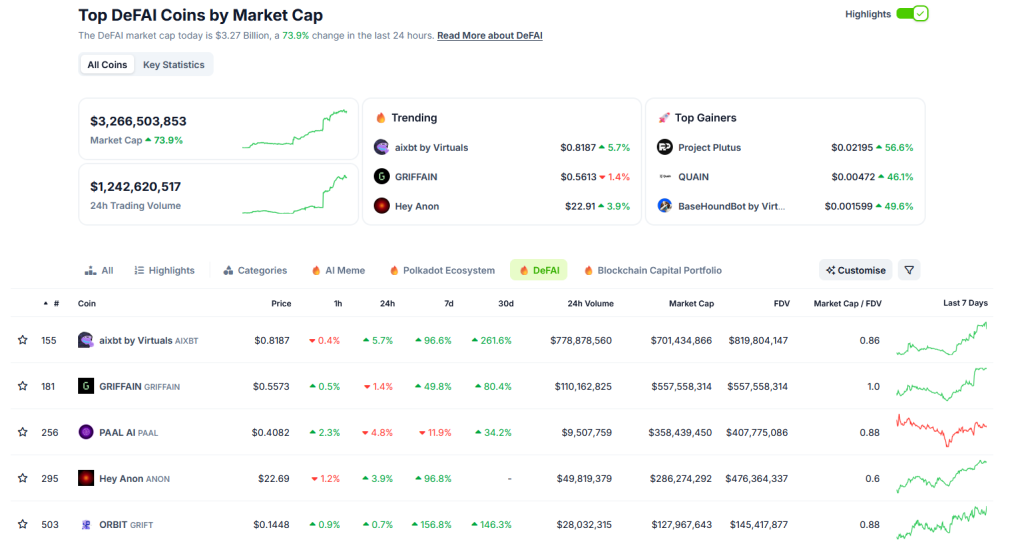This screenshot has height=544, width=1024.
Task: Open Hey Anon coin name in table
Action: 121,479
